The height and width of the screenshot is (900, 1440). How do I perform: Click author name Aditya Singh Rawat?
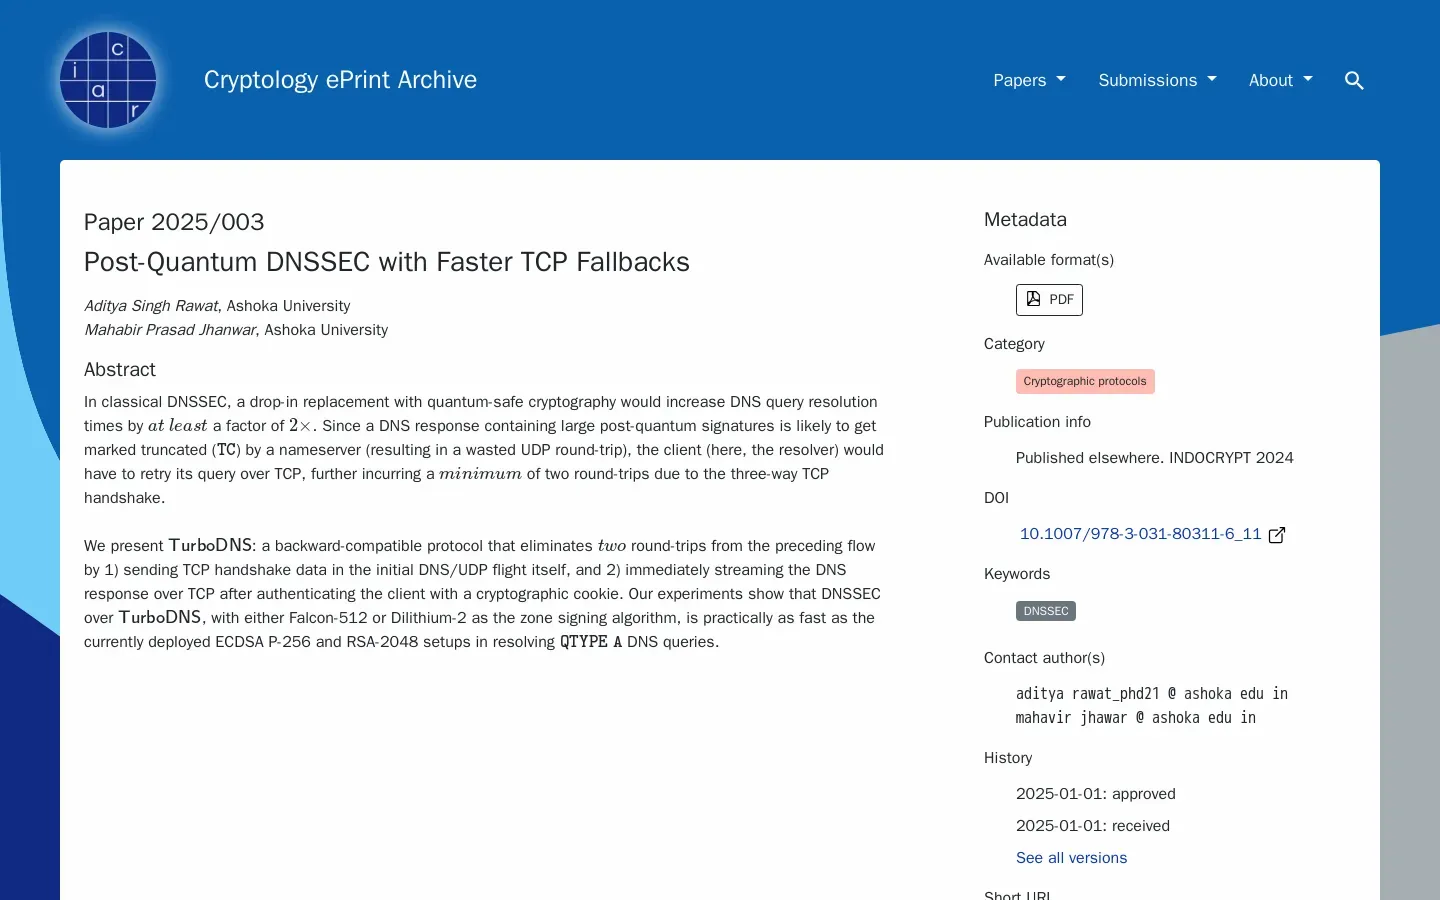click(x=151, y=306)
